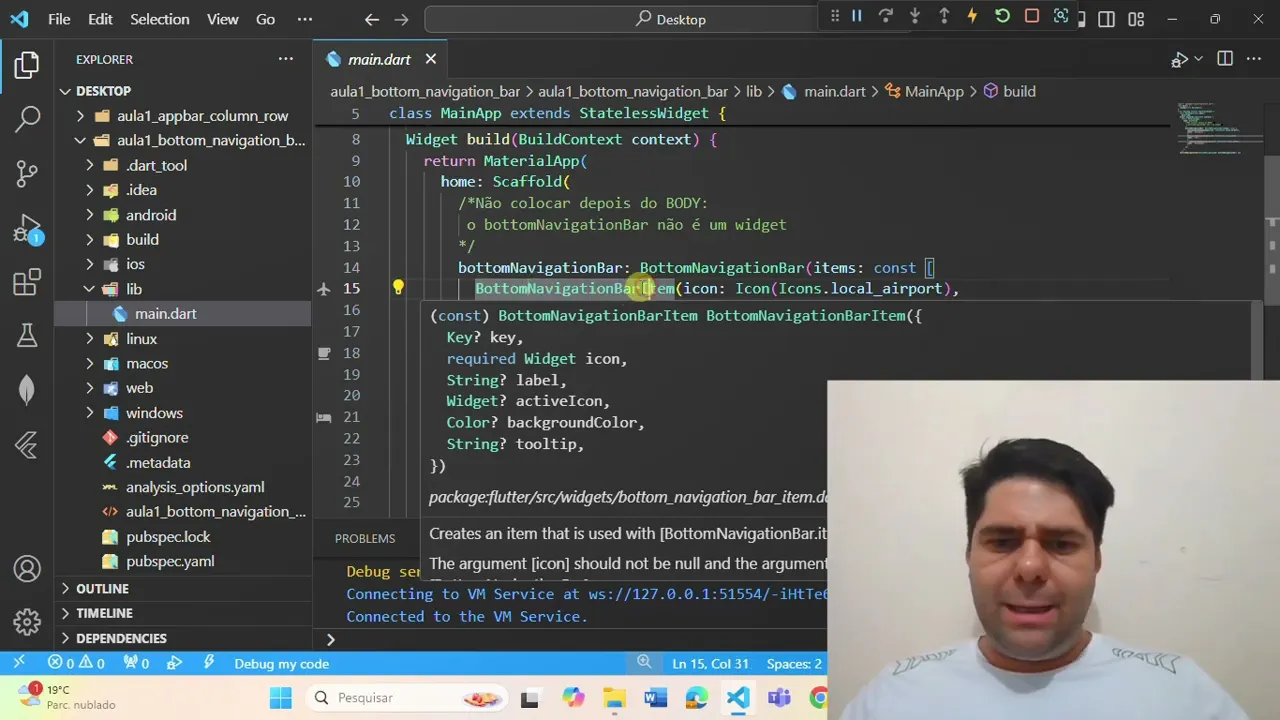Trigger Flutter Hot Reload lightning icon
This screenshot has width=1280, height=720.
pos(972,16)
